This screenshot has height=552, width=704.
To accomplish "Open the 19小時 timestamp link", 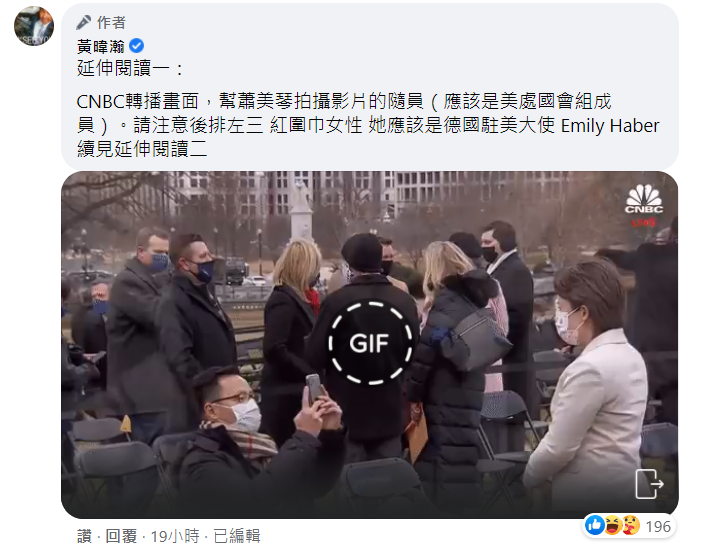I will tap(175, 536).
